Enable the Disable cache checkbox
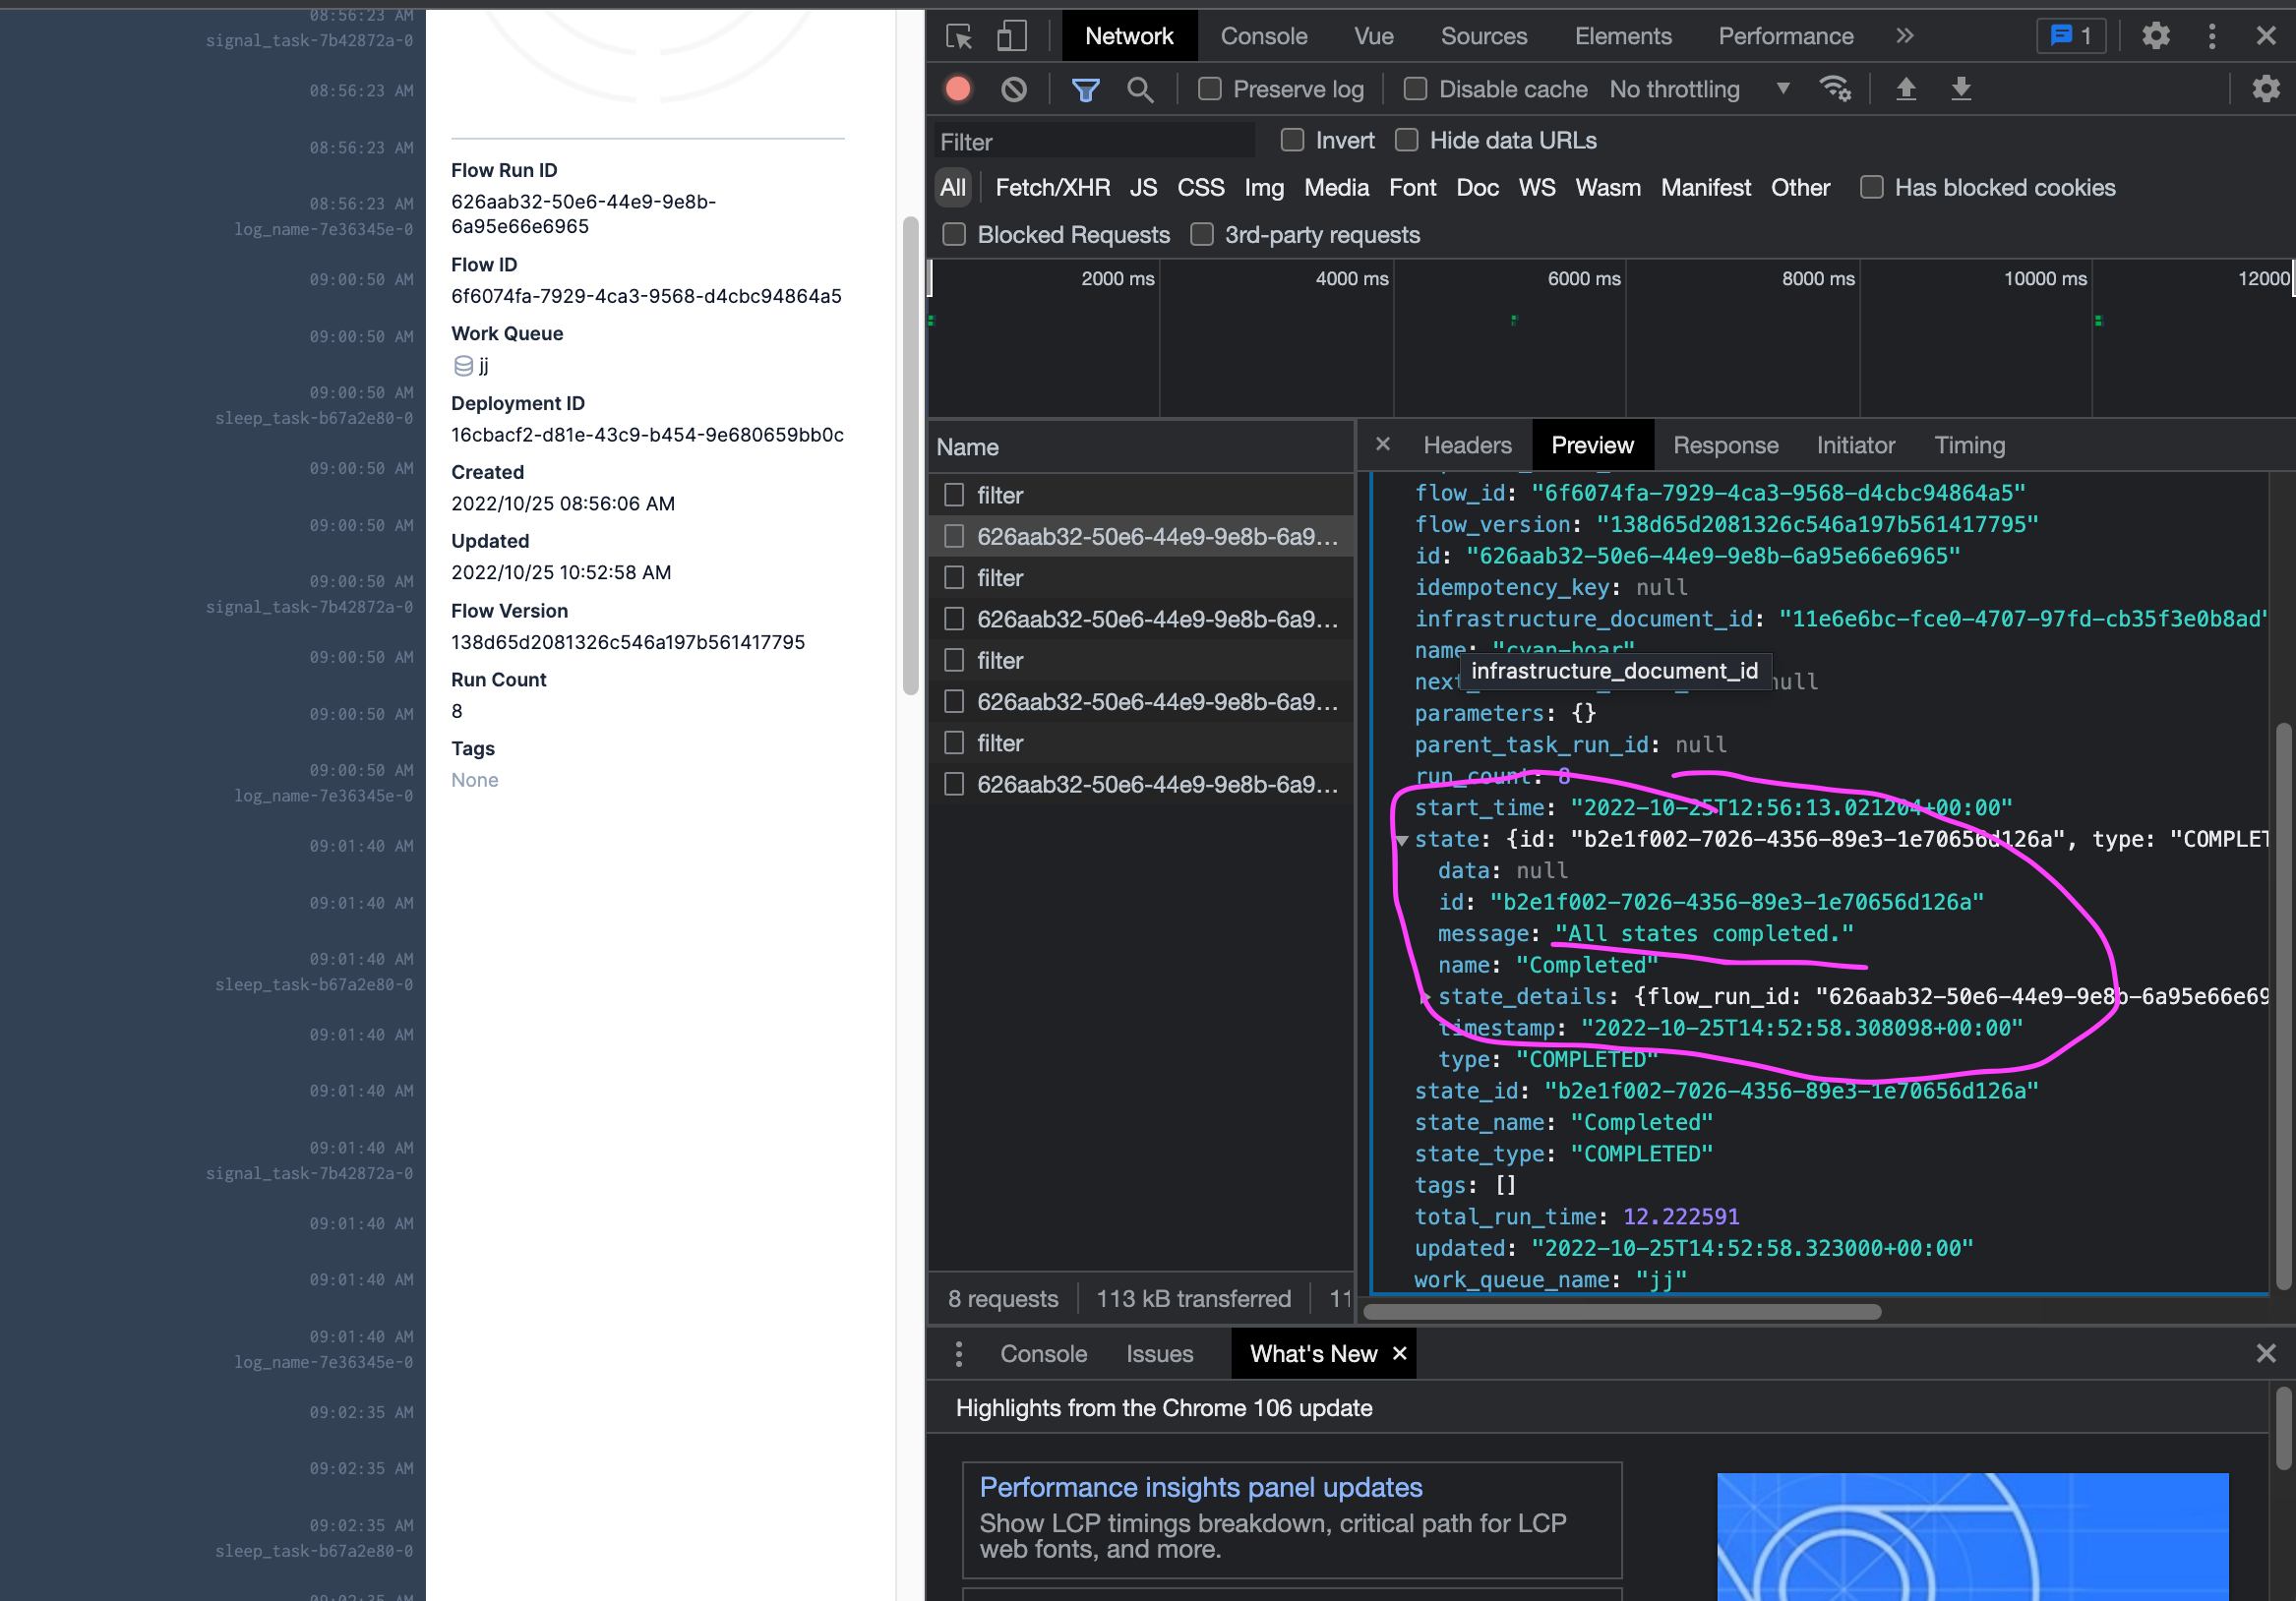The image size is (2296, 1601). 1414,90
